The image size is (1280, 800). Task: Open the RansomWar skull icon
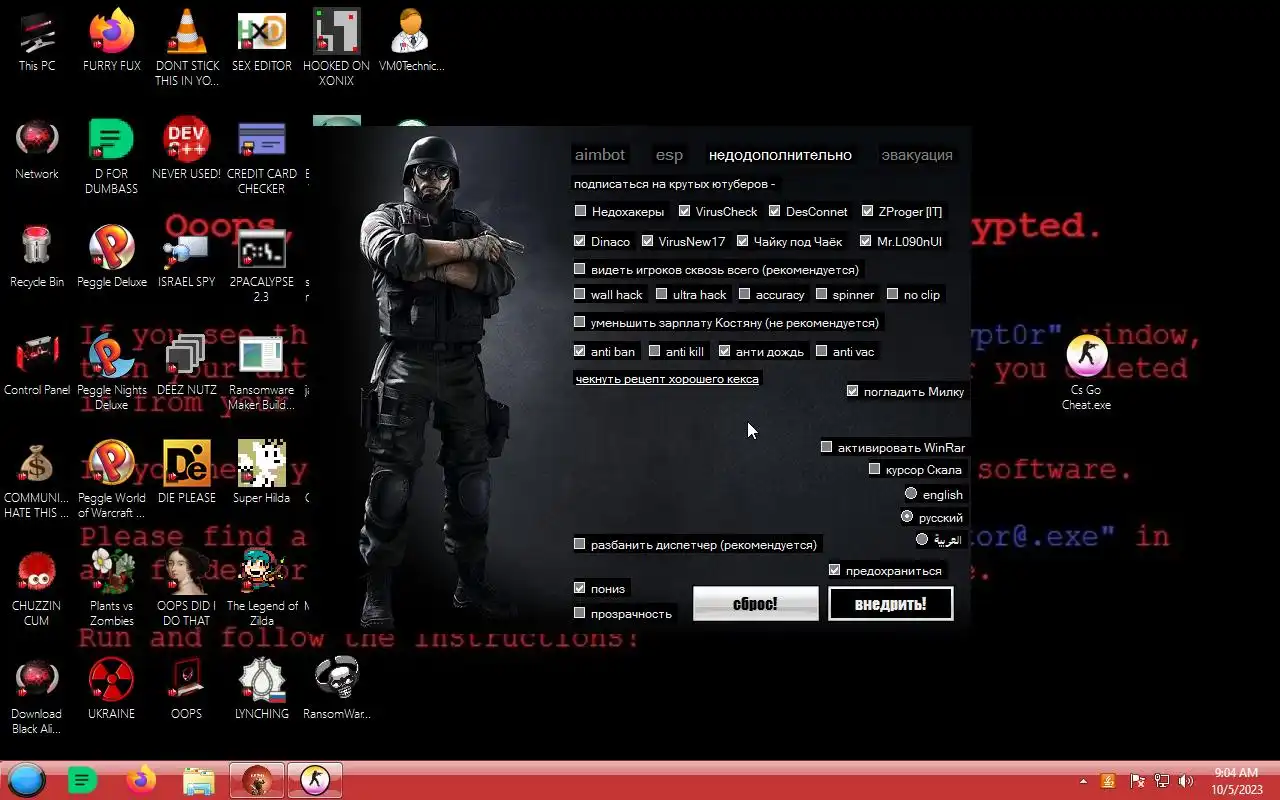click(336, 690)
